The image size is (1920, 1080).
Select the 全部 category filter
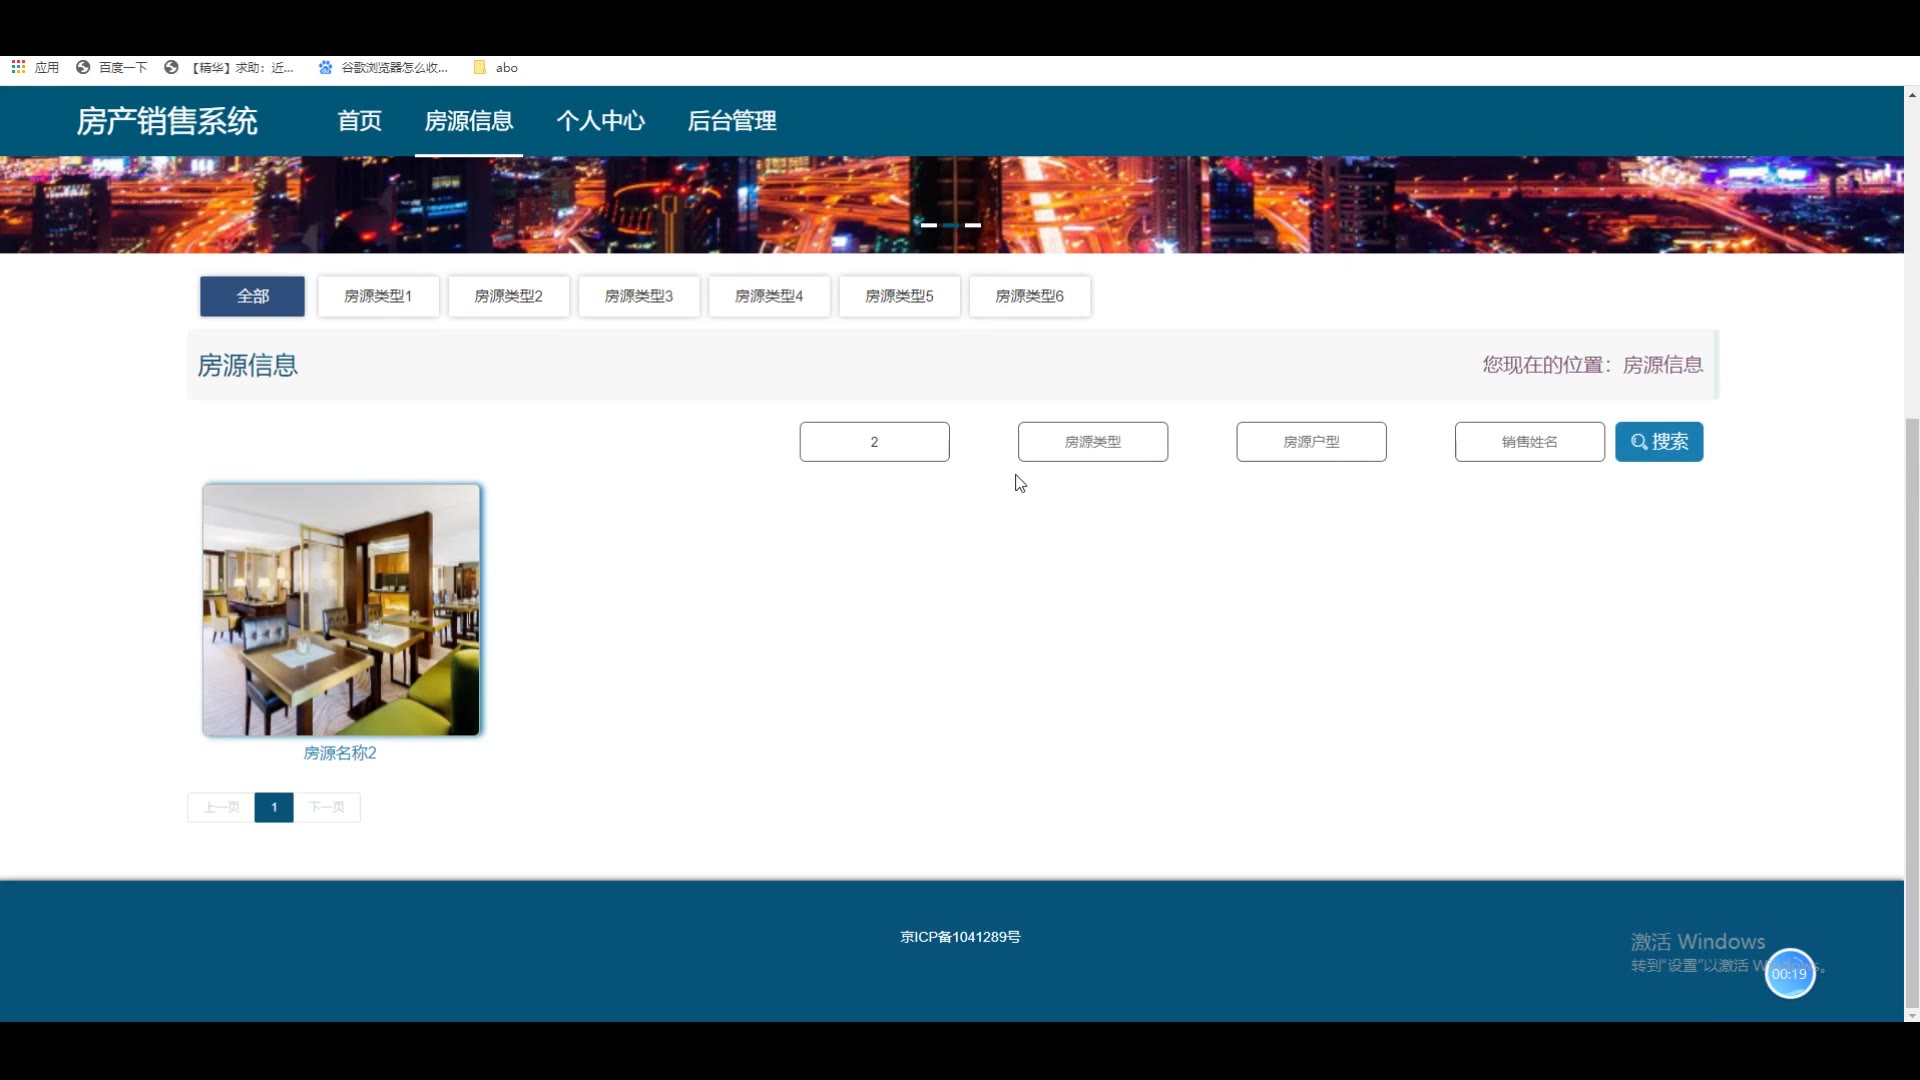point(252,296)
